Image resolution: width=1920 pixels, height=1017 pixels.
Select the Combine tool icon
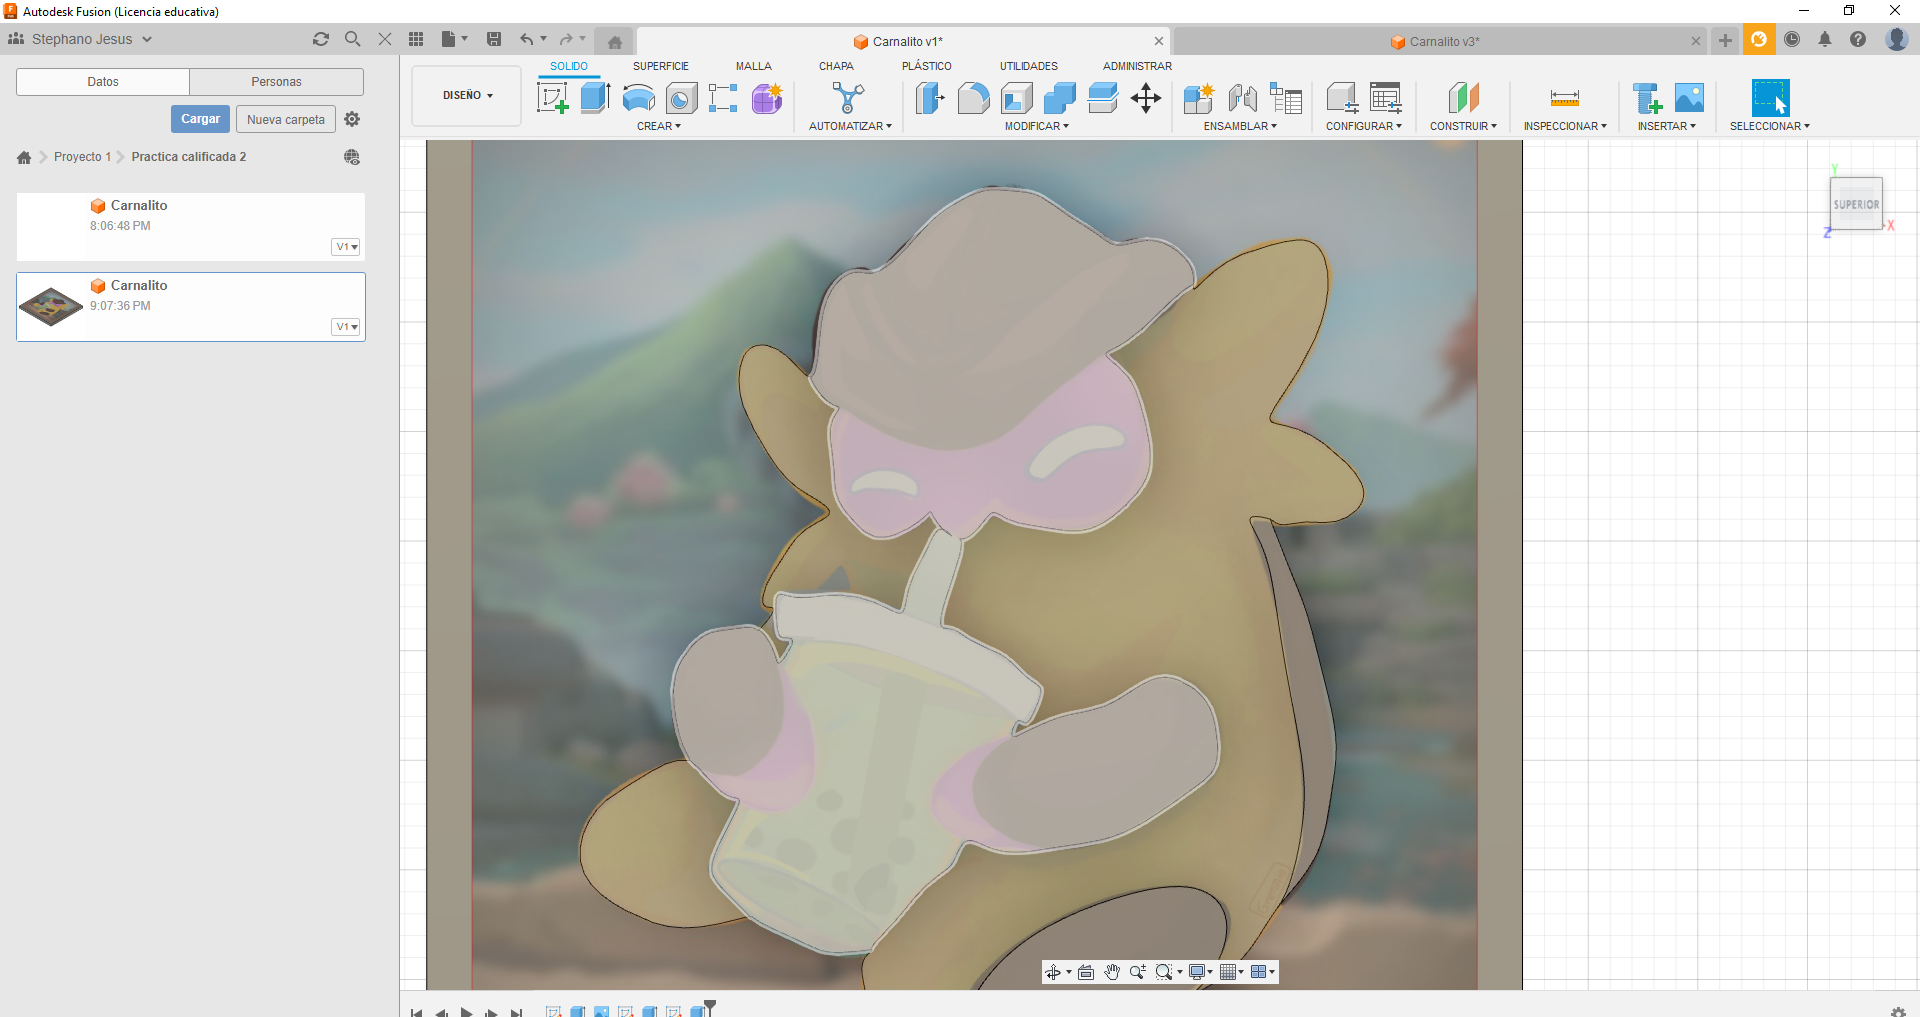click(1060, 98)
